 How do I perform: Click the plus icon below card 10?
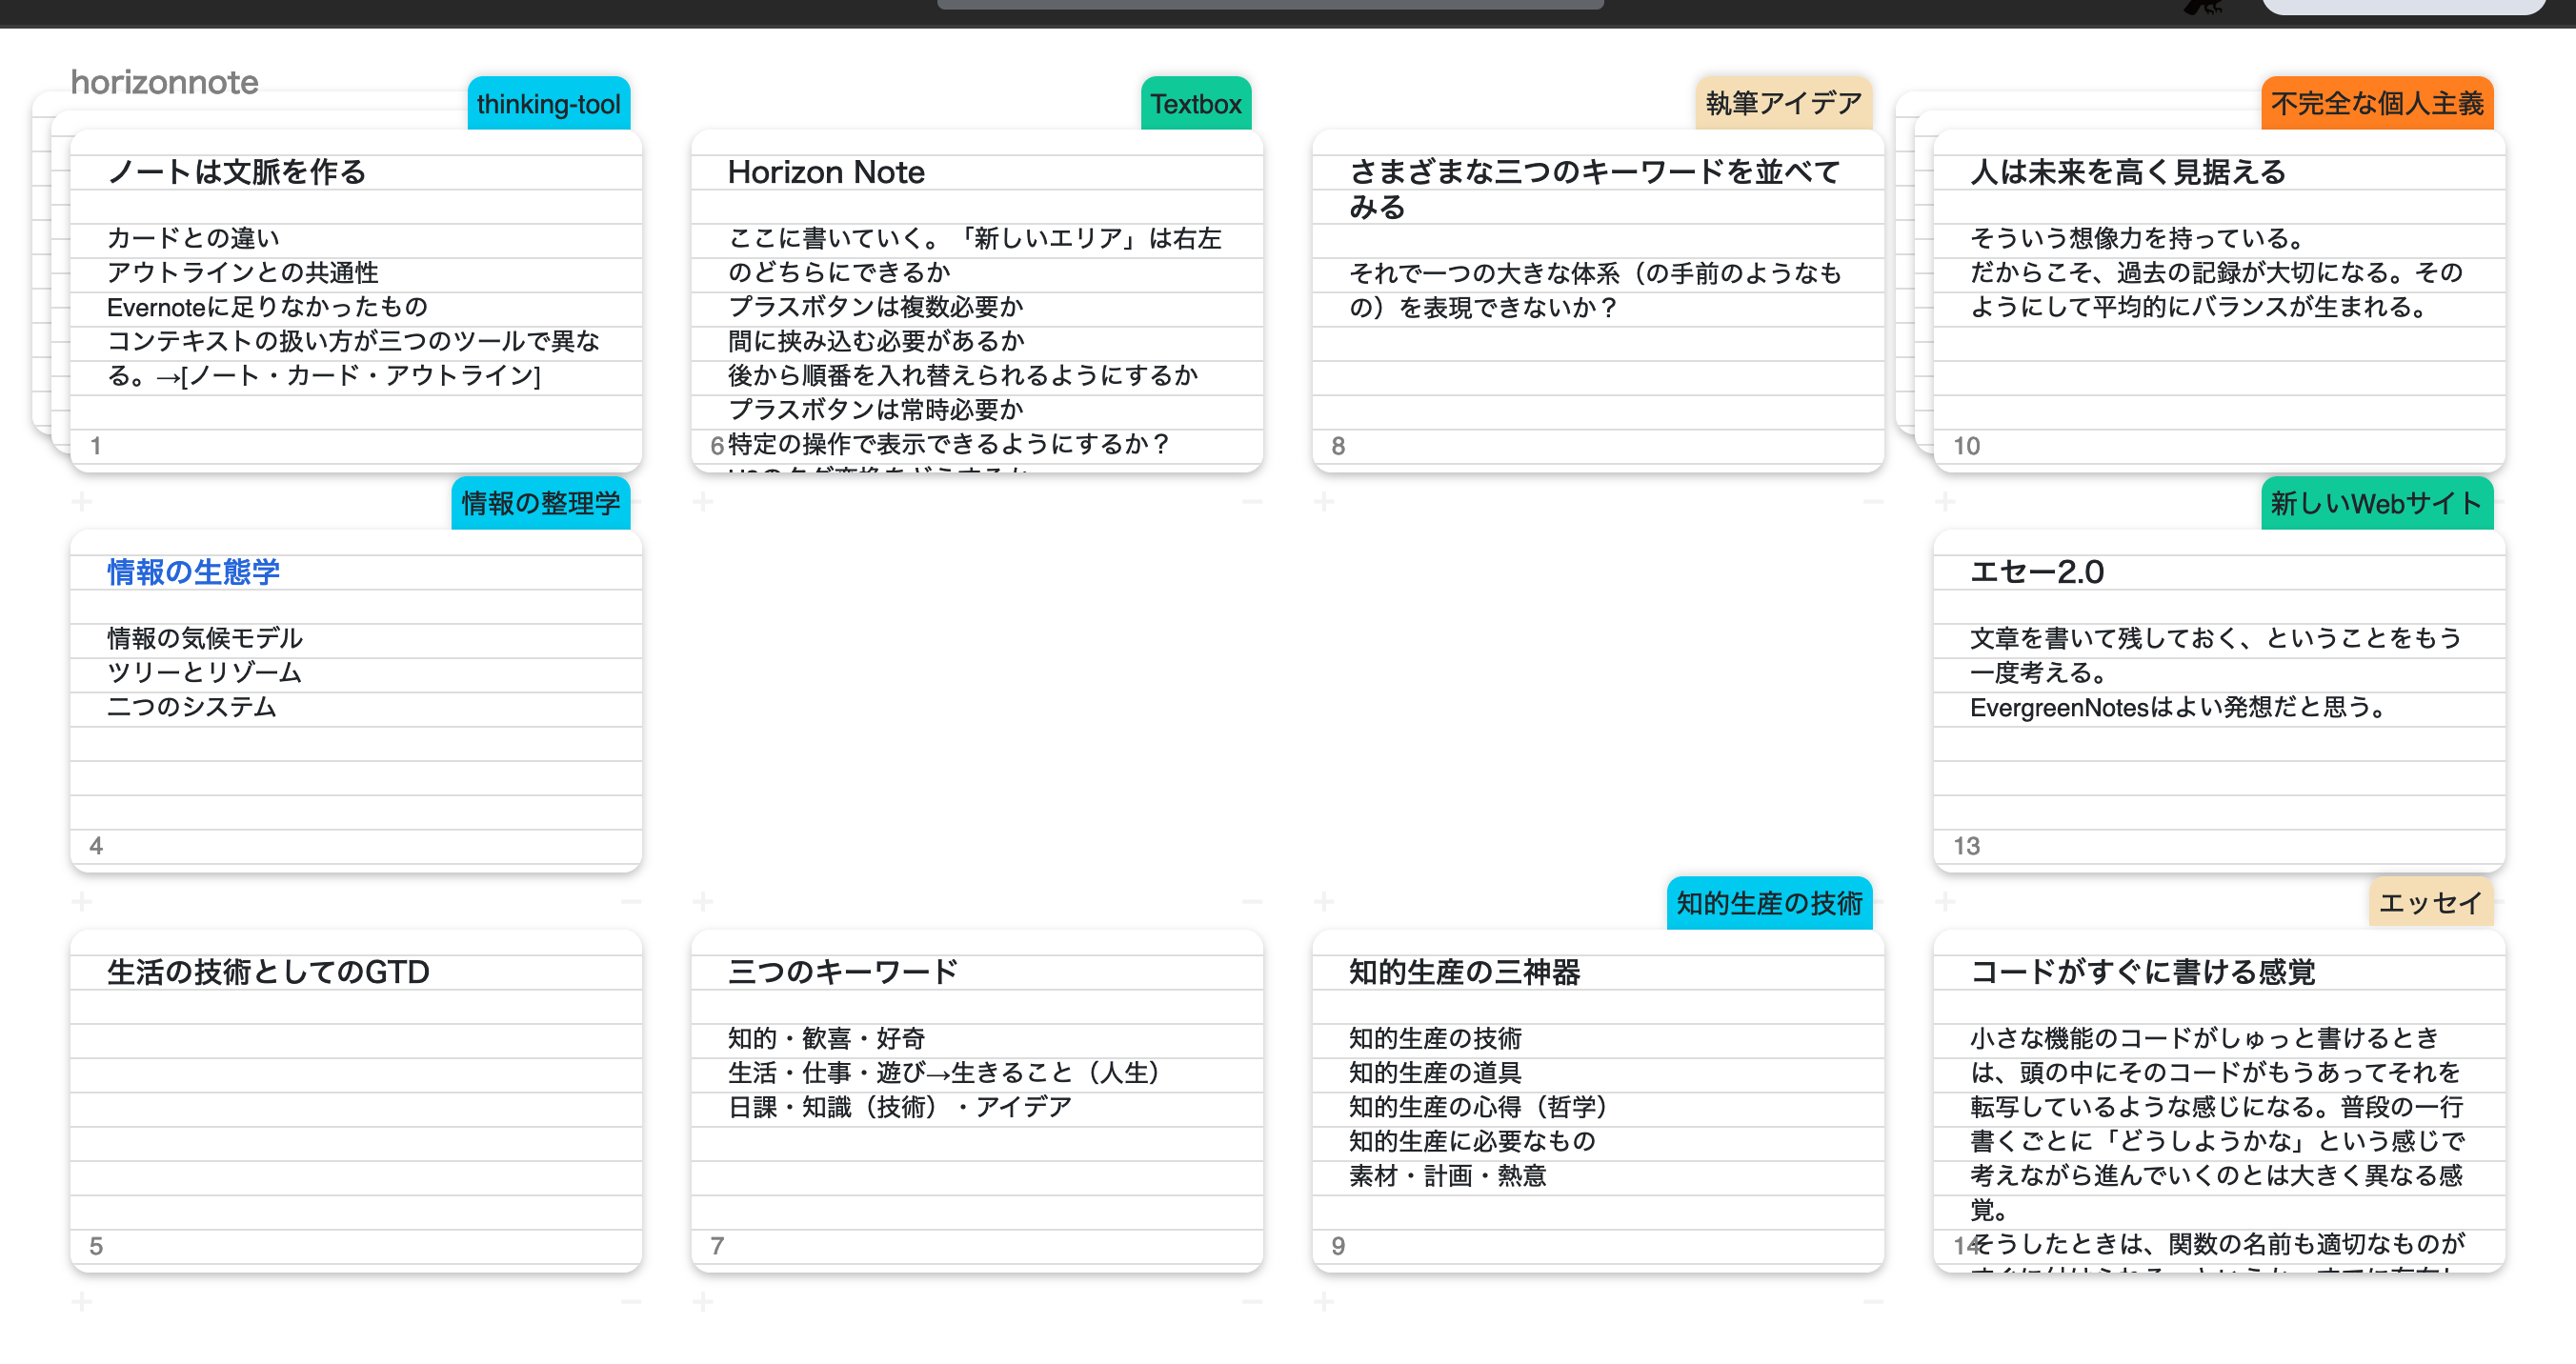(x=1945, y=501)
